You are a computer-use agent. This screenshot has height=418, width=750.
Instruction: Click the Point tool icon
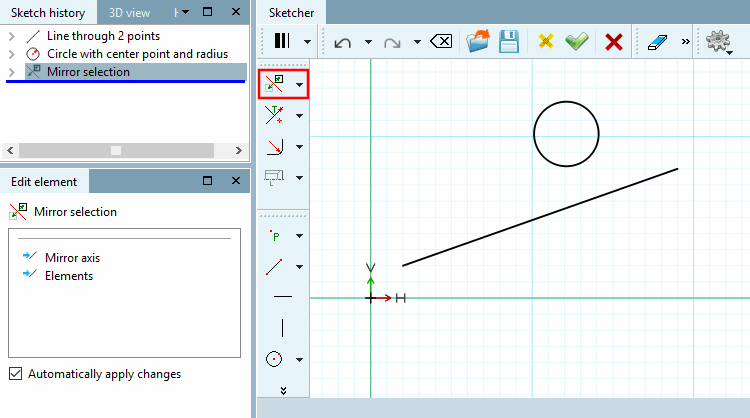tap(275, 235)
